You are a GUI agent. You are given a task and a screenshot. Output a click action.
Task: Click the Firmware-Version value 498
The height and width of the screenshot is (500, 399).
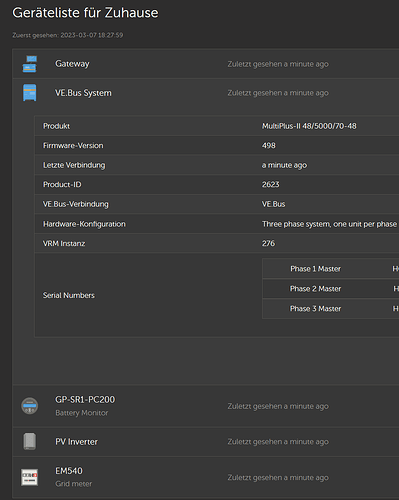click(269, 146)
